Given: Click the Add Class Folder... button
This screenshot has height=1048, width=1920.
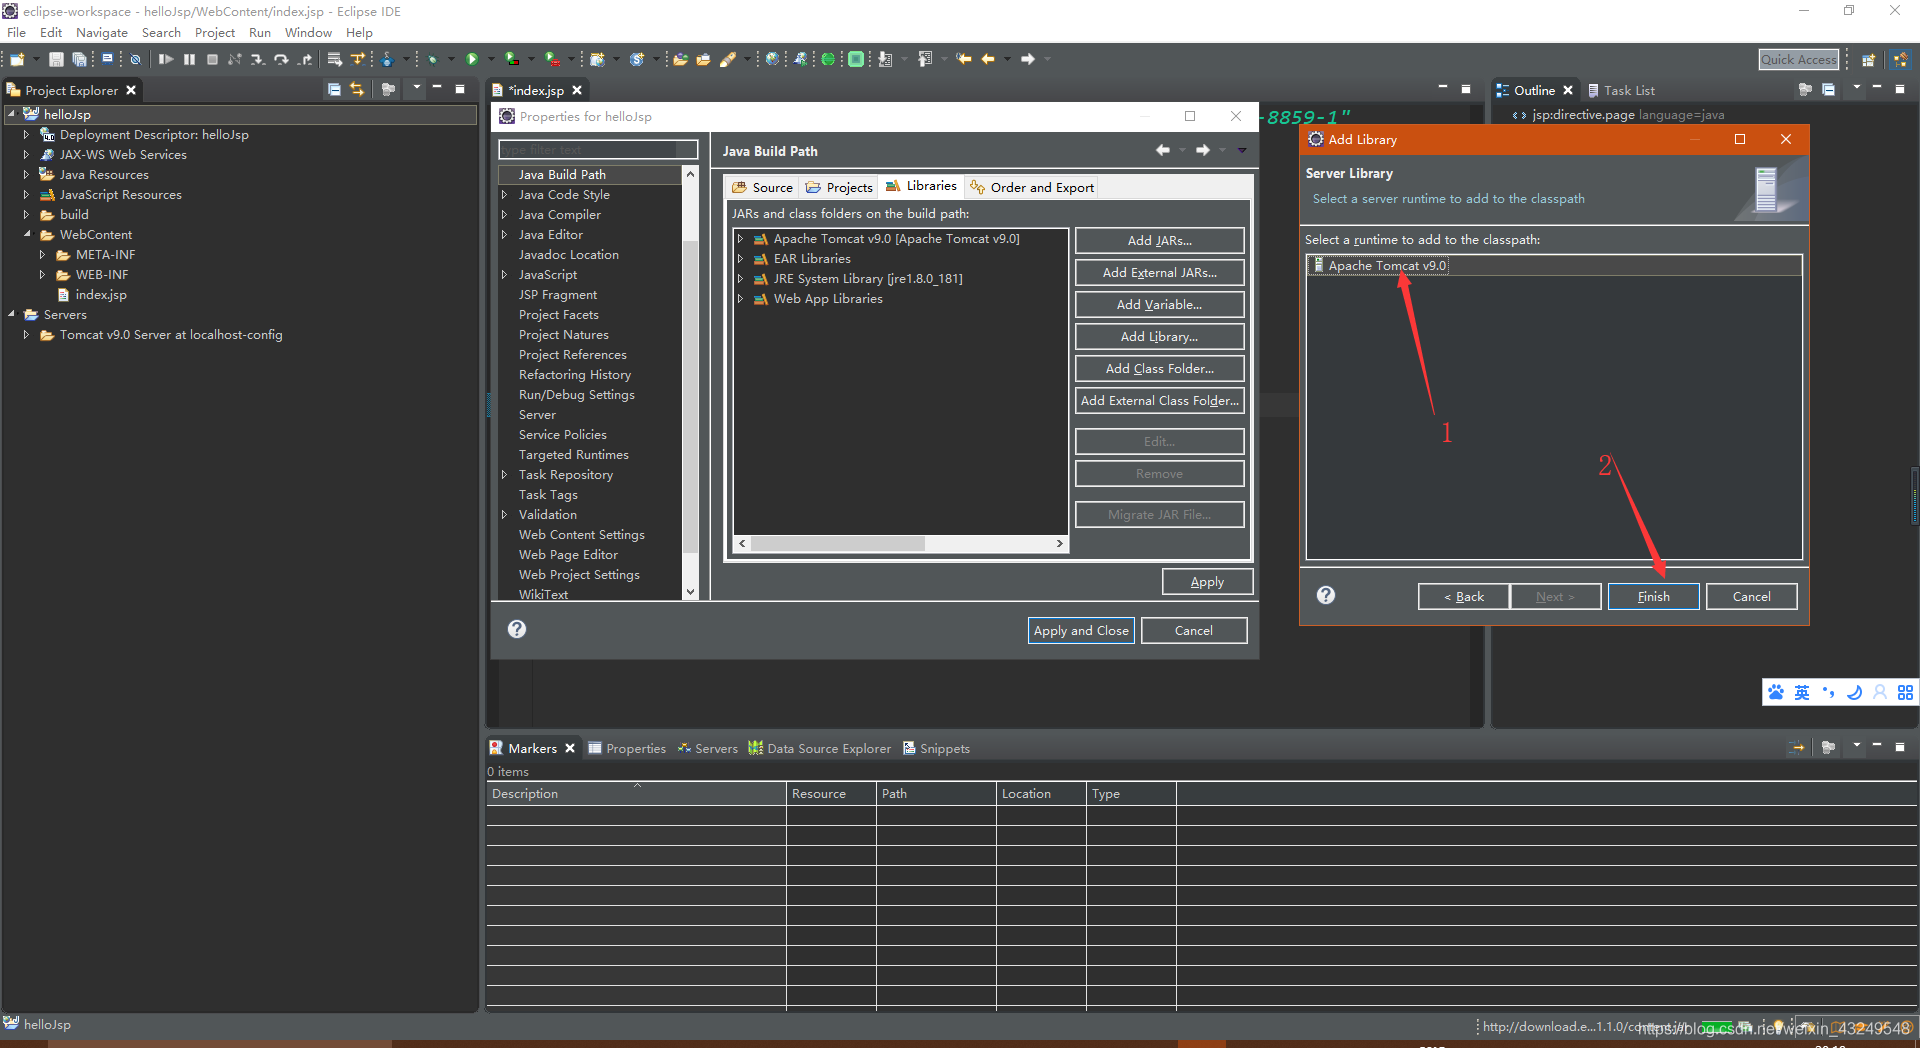Looking at the screenshot, I should point(1159,368).
